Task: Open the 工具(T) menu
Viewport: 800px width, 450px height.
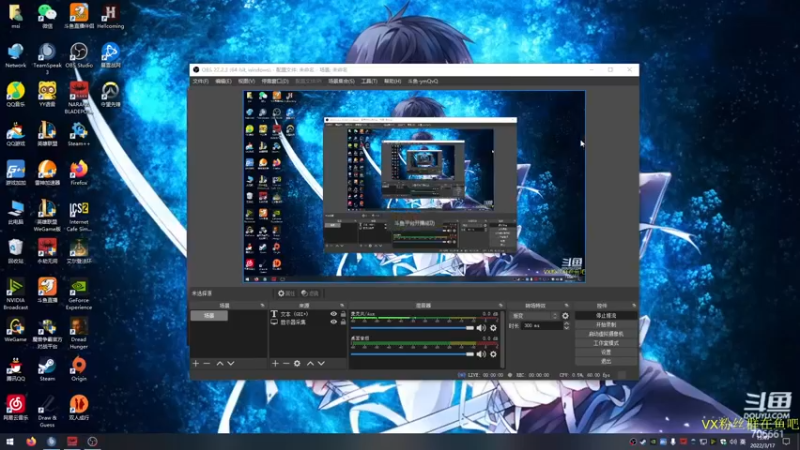Action: [x=369, y=81]
